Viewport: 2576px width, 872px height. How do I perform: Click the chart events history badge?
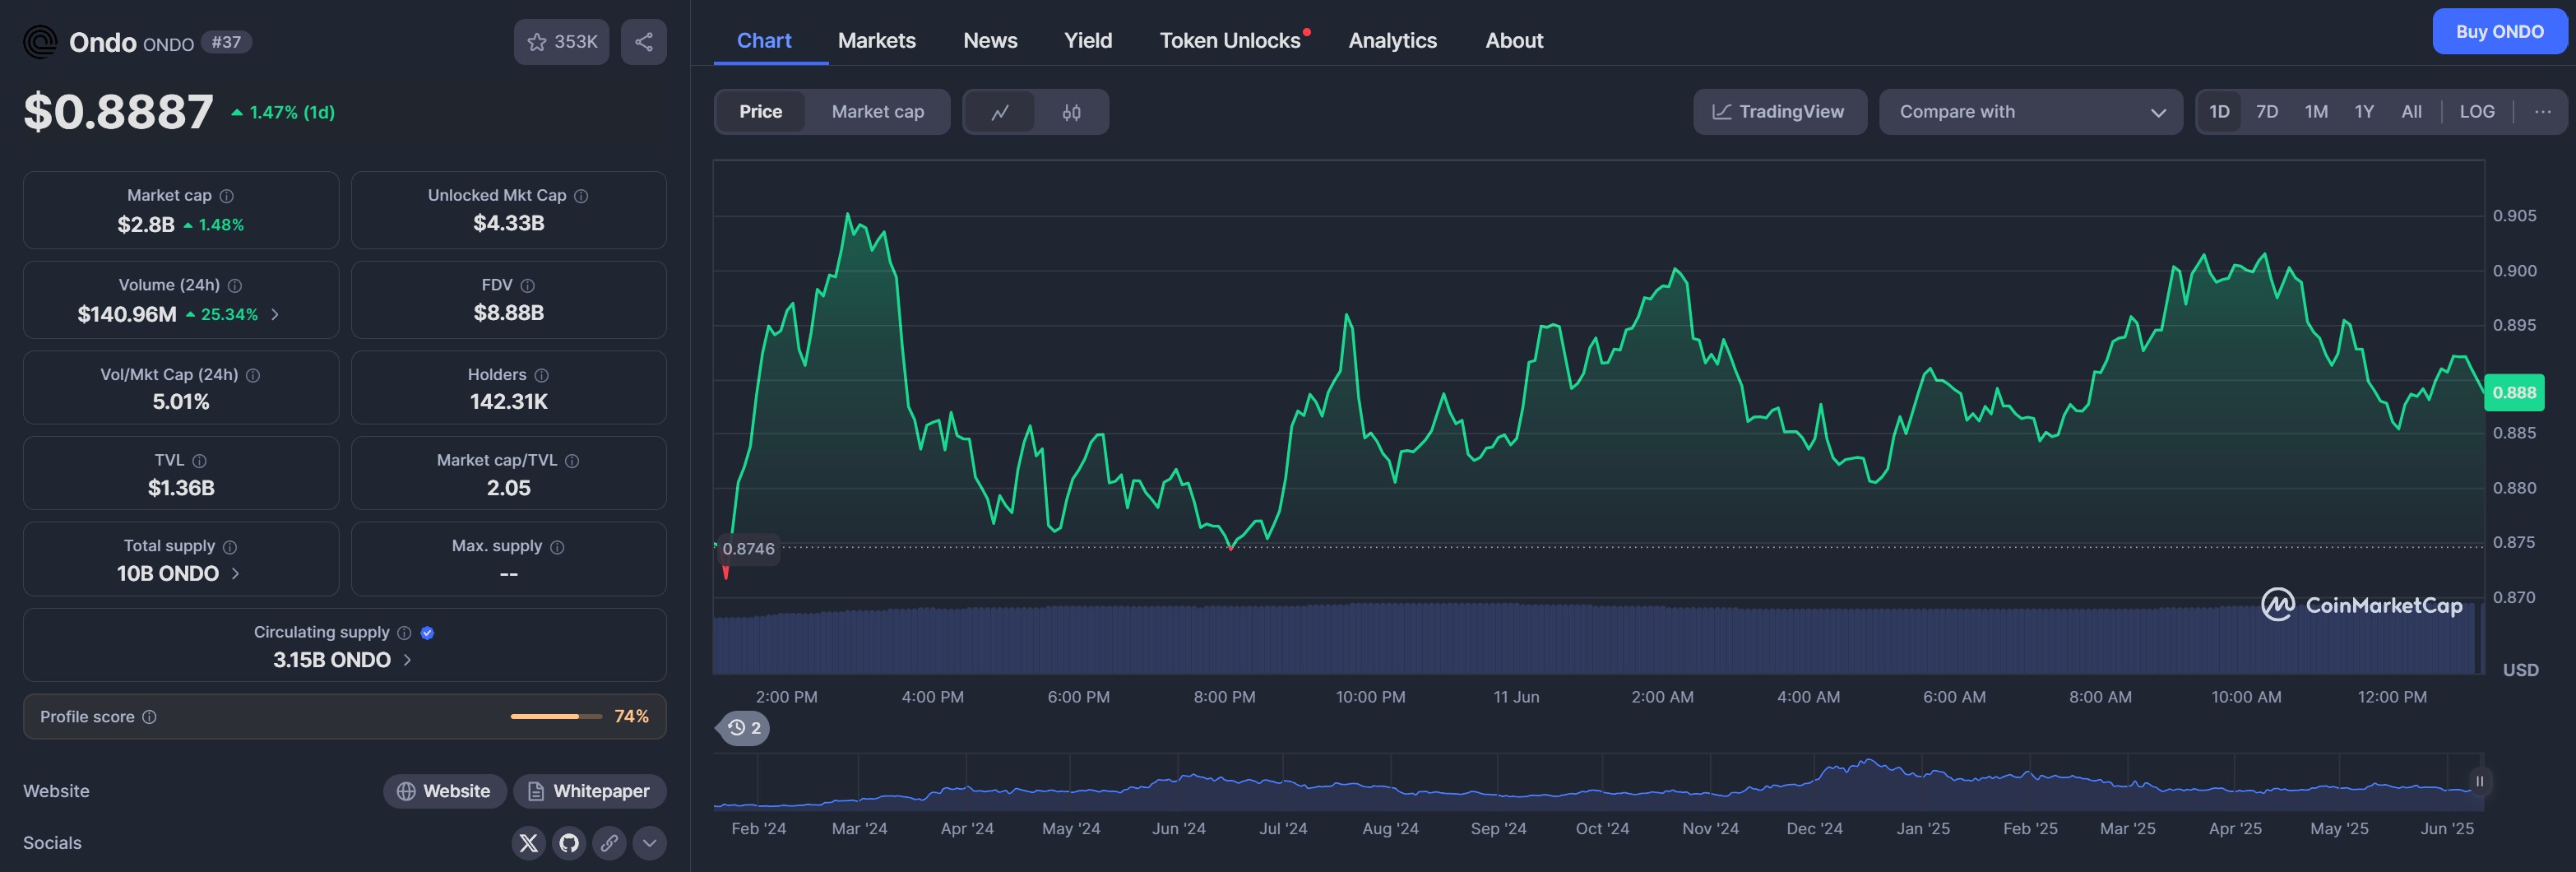pos(744,728)
